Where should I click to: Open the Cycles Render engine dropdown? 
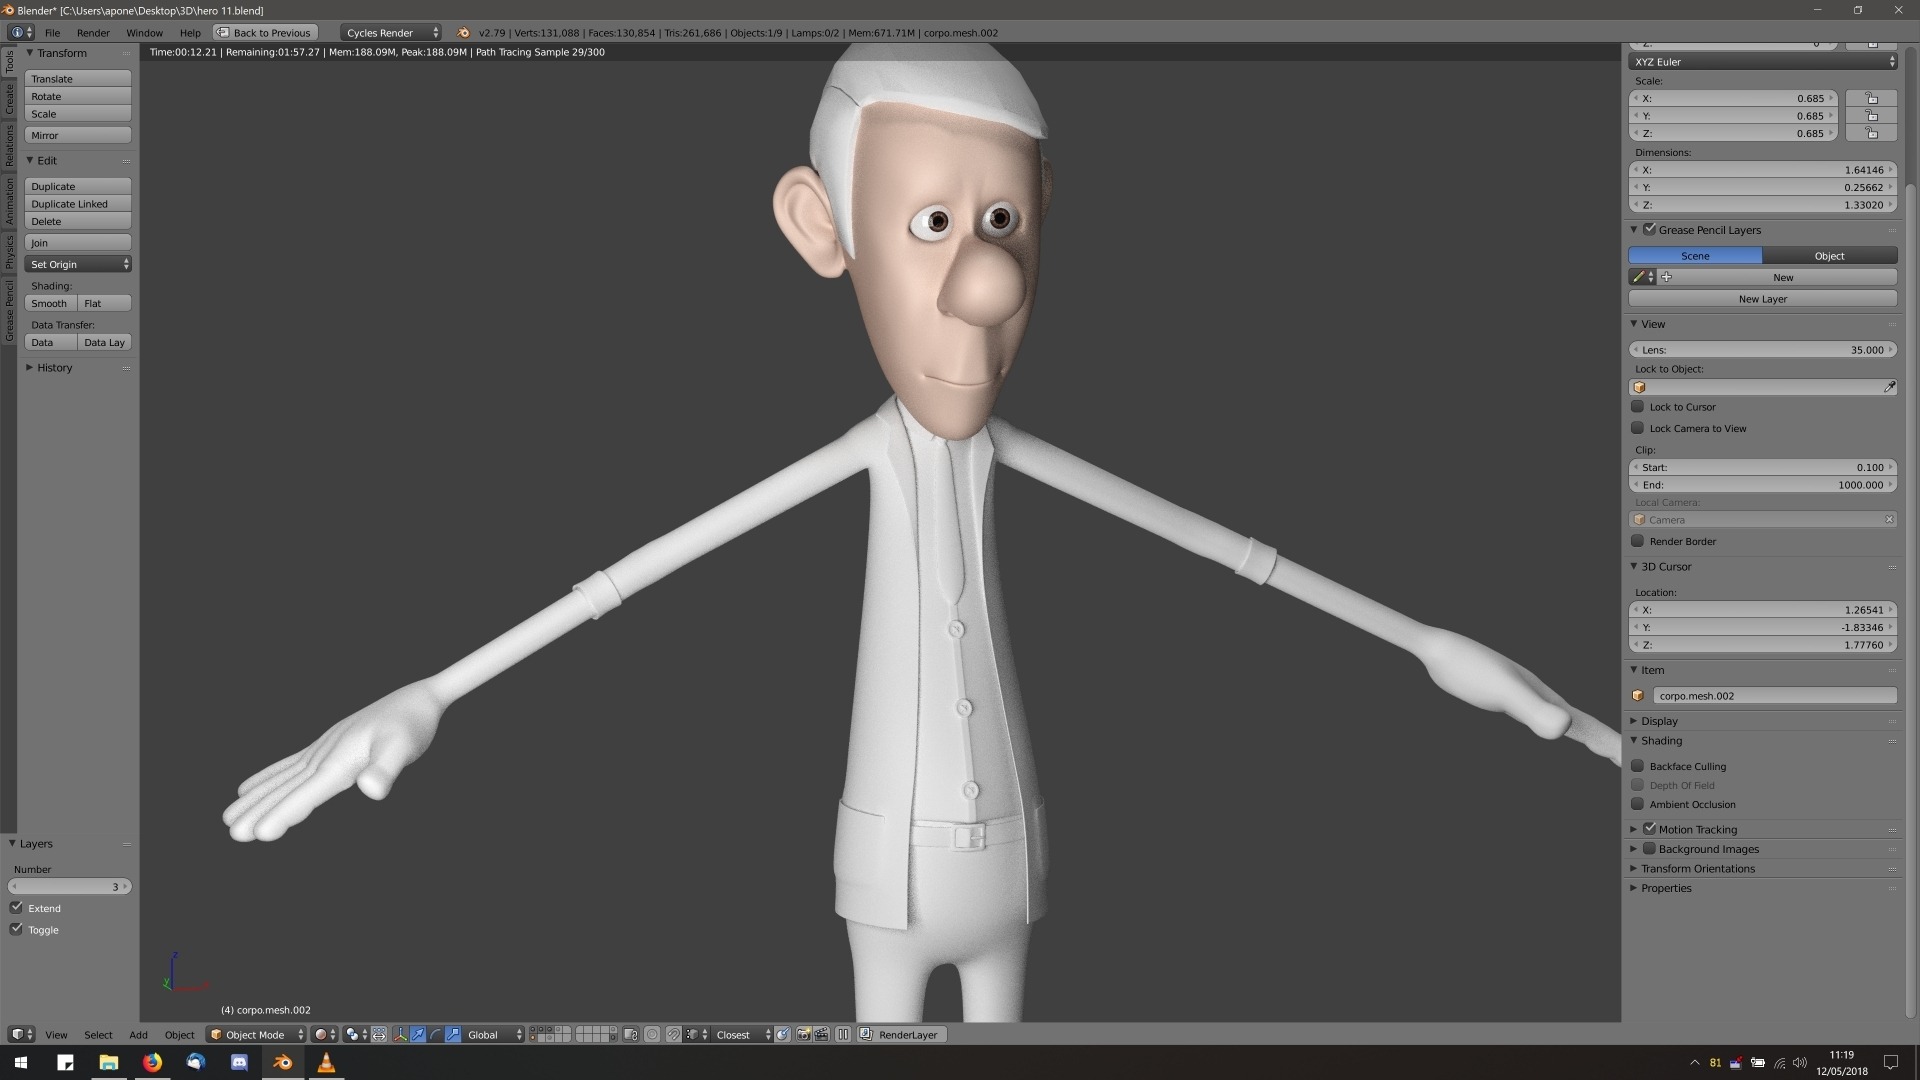coord(390,33)
